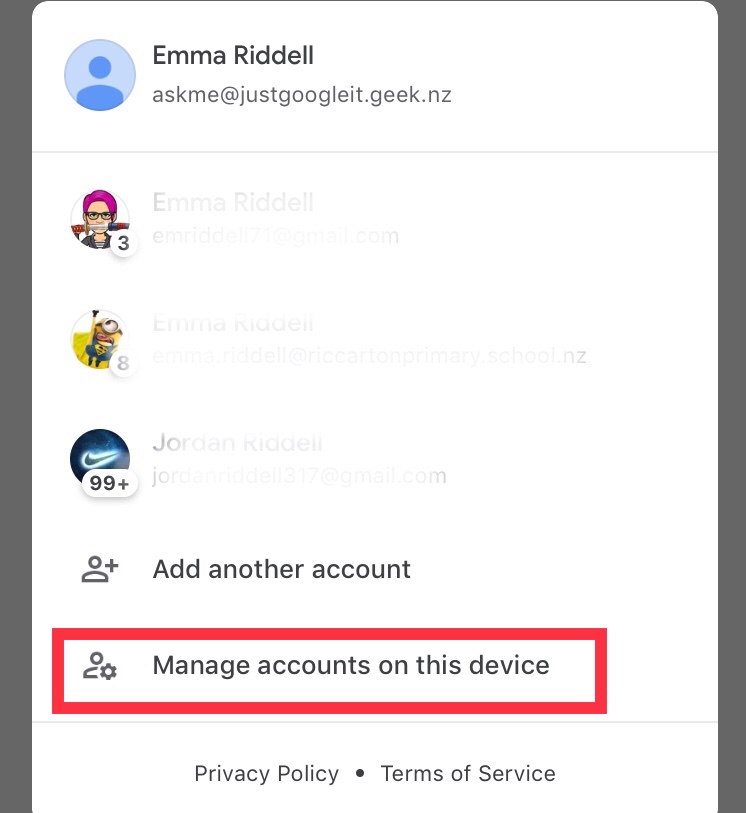746x813 pixels.
Task: Select the Minion avatar account
Action: pos(100,340)
